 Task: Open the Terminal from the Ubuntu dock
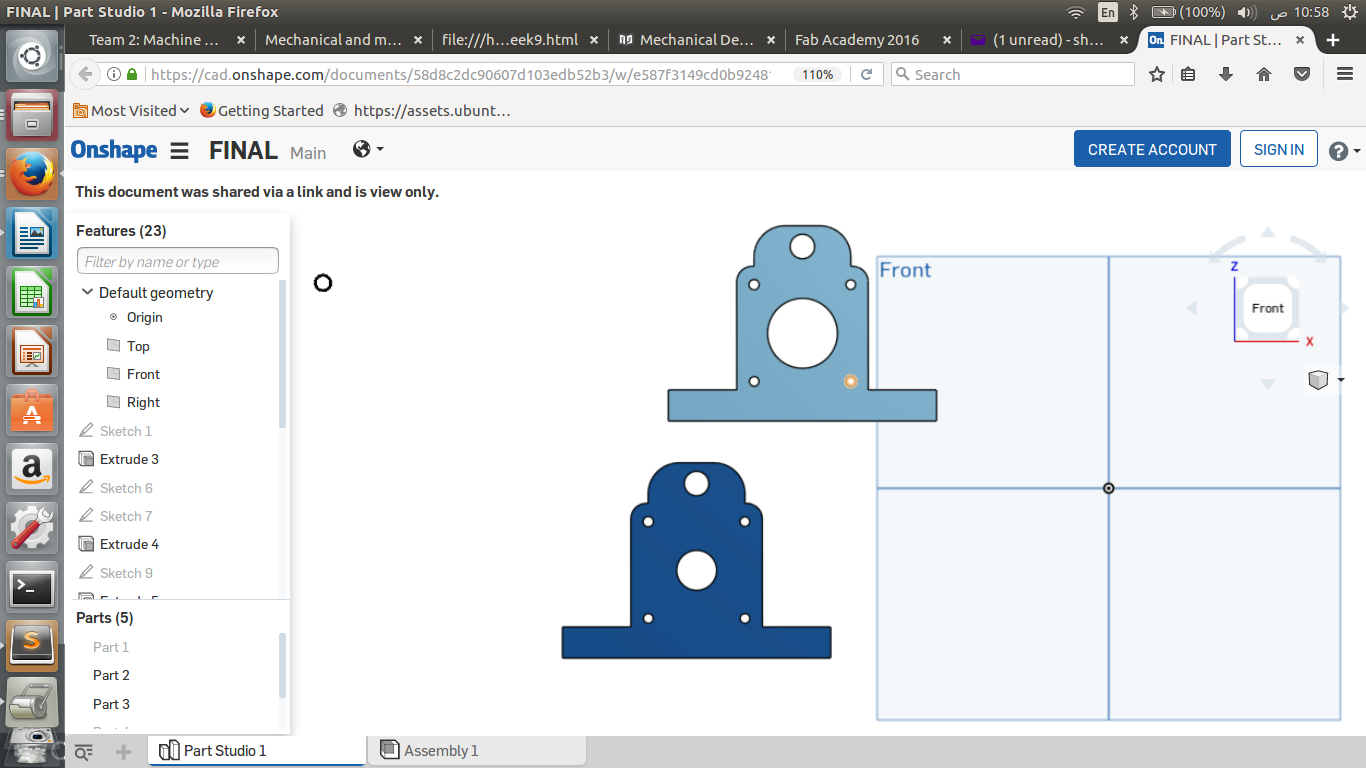pyautogui.click(x=32, y=588)
